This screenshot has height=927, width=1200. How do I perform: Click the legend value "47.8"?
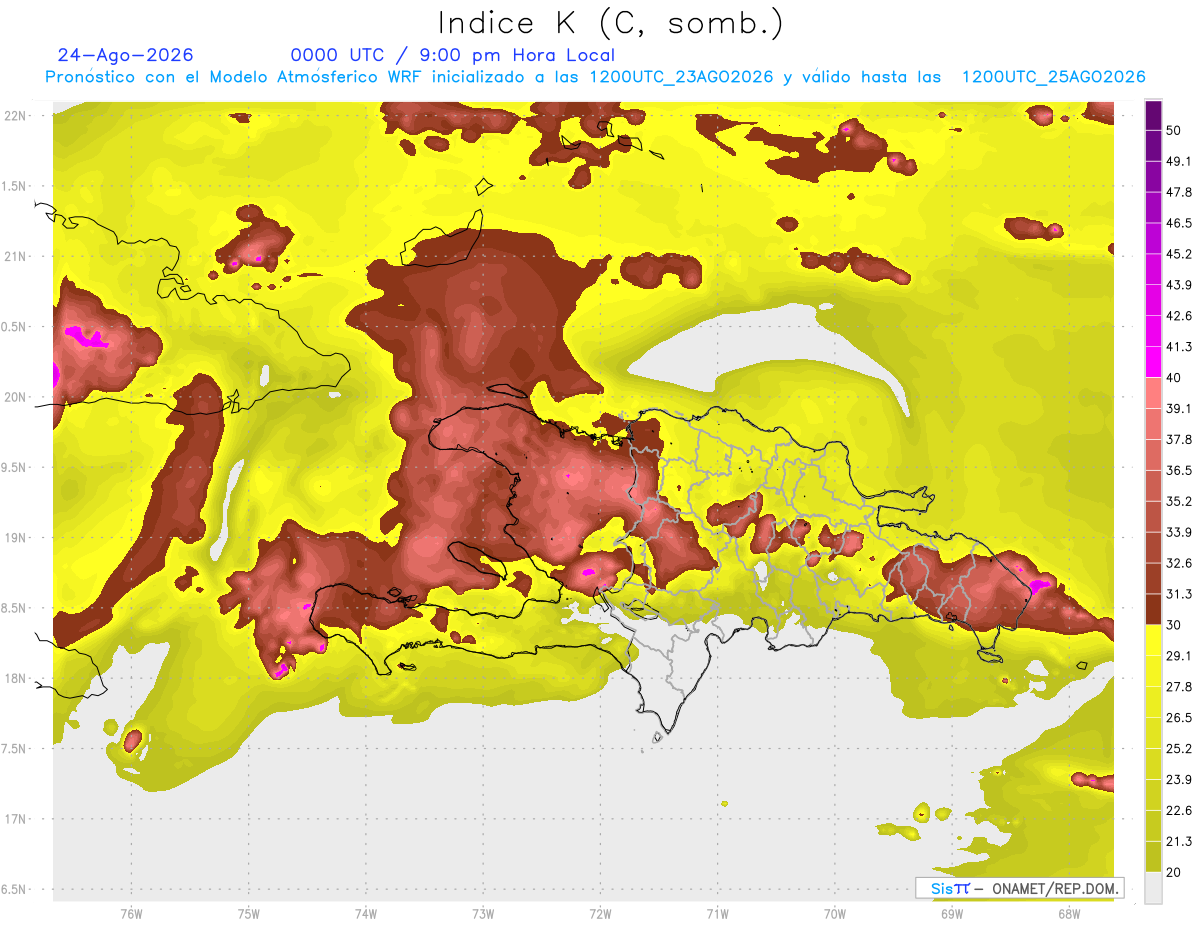tap(1180, 192)
